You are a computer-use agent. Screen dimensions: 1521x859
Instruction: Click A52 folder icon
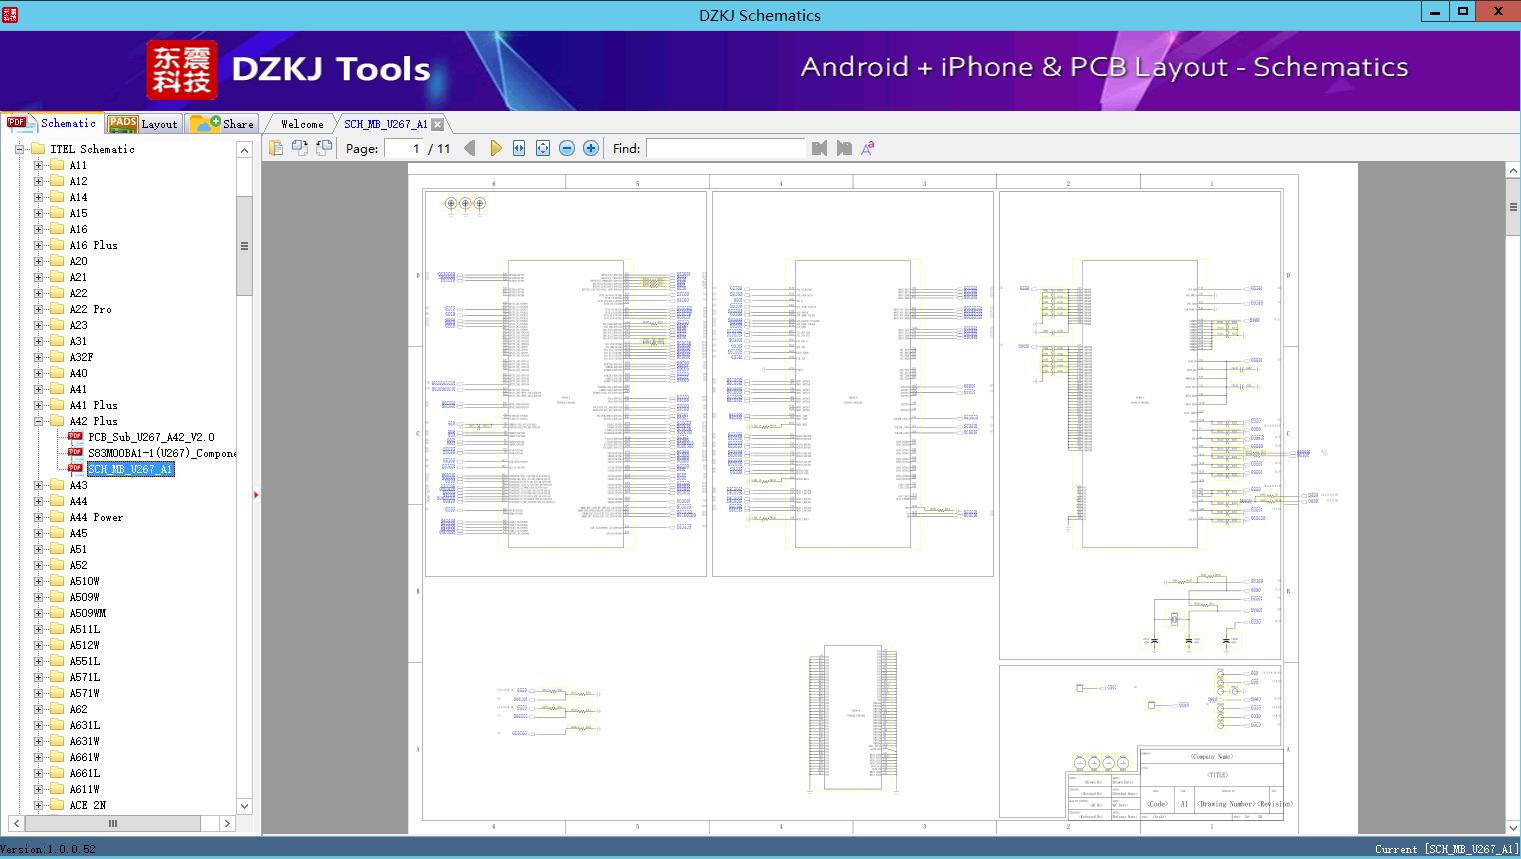coord(57,565)
